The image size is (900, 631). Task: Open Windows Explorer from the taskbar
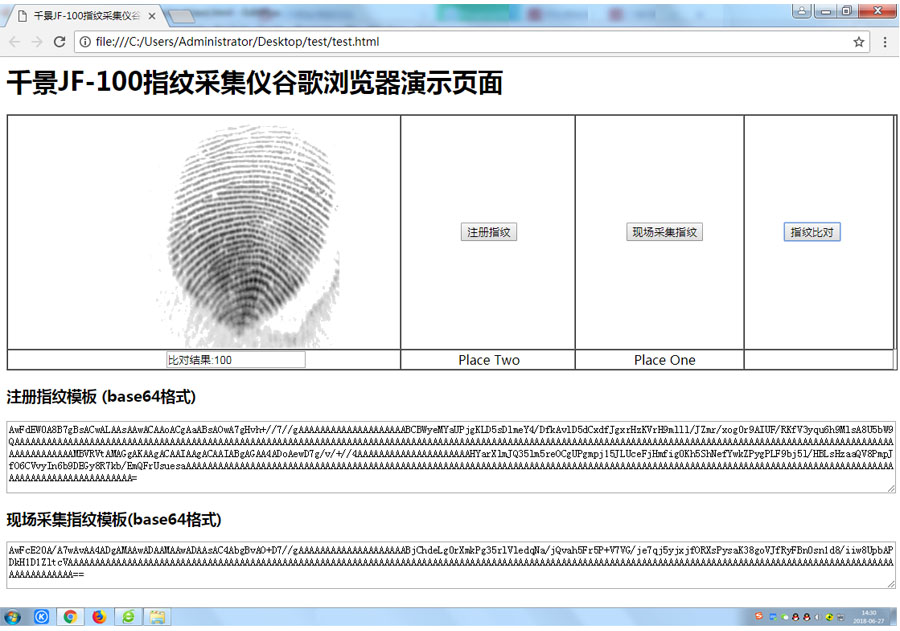point(156,616)
